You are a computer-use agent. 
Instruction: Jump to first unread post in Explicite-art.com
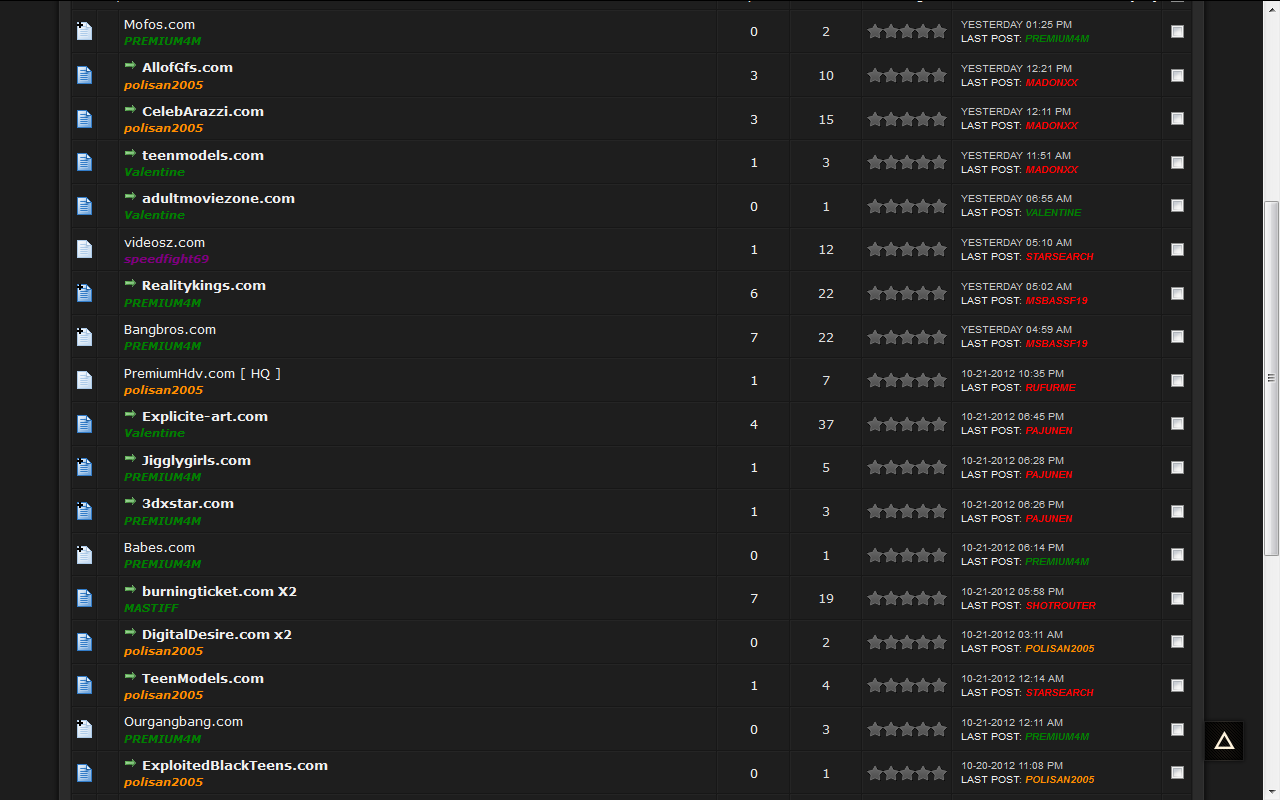pyautogui.click(x=130, y=415)
